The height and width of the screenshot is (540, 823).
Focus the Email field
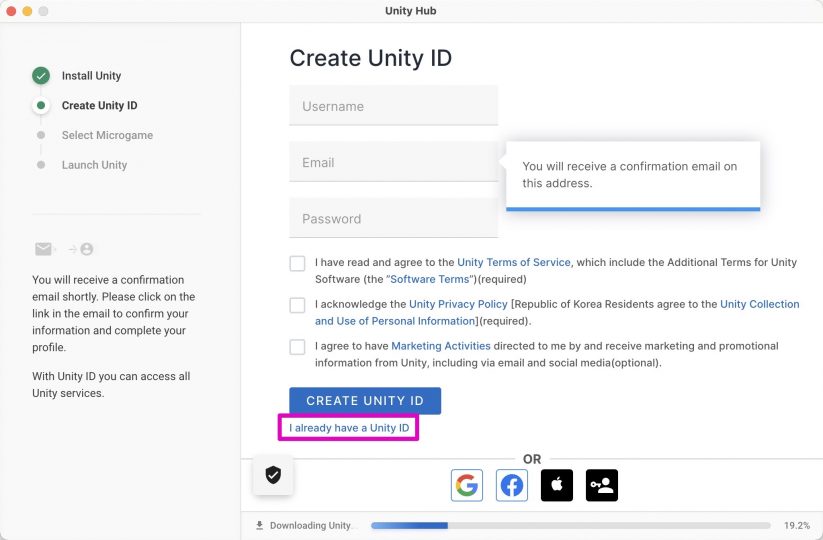pos(393,162)
